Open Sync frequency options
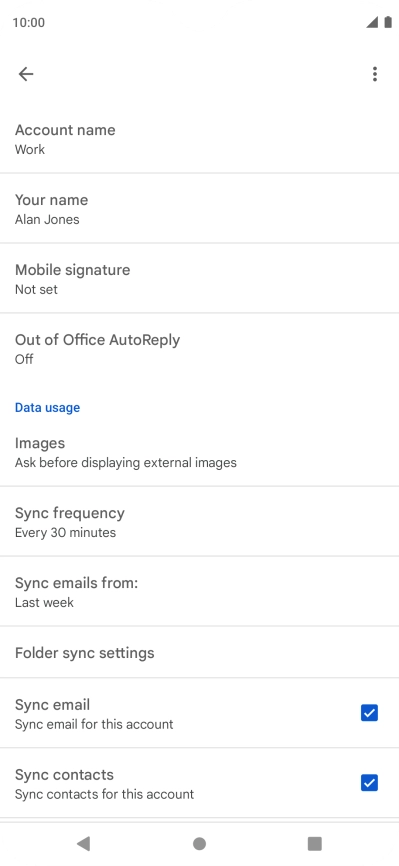 point(200,522)
